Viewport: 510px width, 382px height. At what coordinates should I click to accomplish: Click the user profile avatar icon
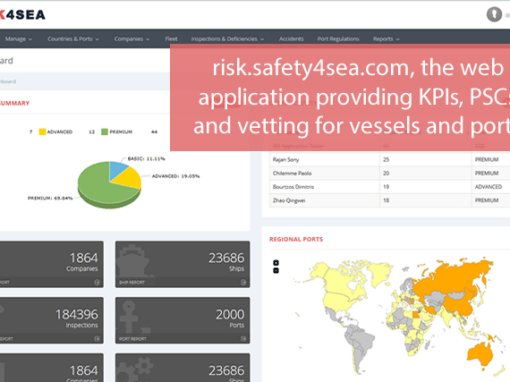[494, 14]
